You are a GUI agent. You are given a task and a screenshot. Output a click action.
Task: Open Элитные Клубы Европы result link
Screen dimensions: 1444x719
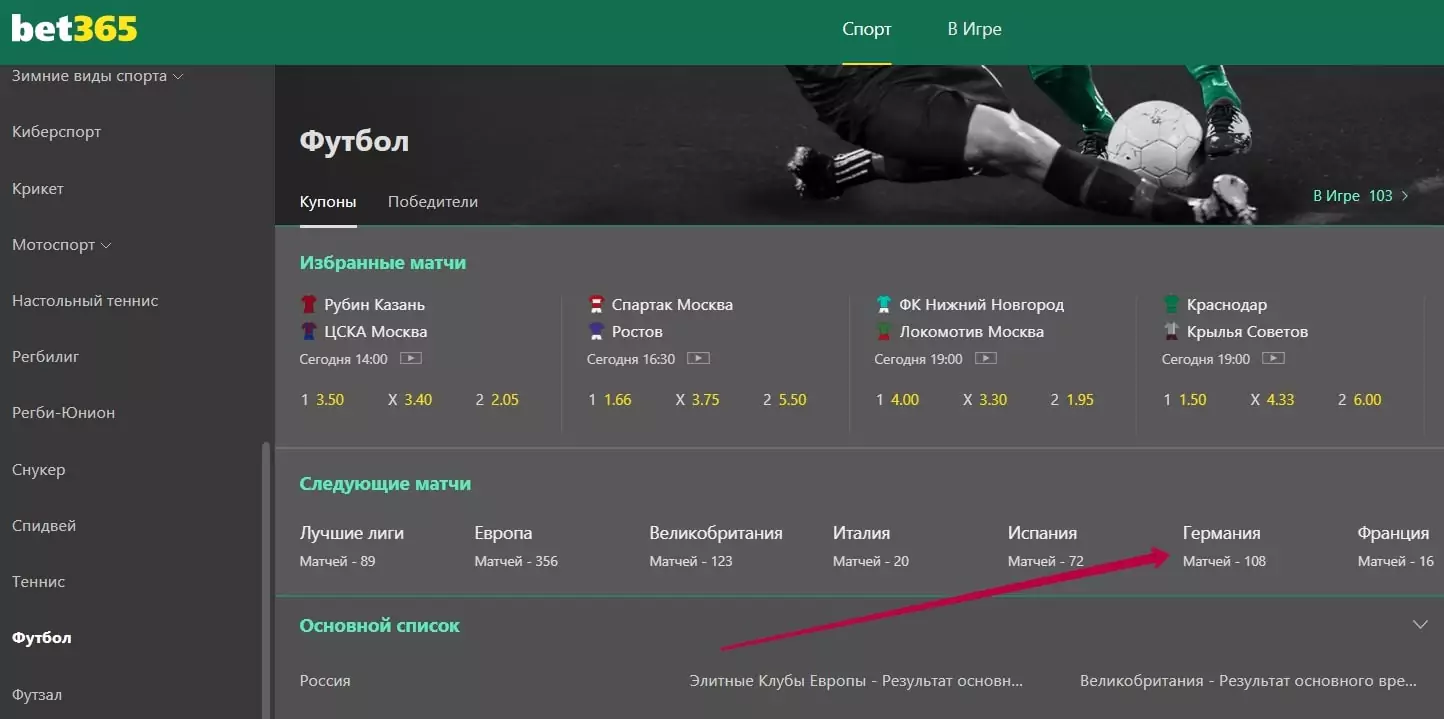click(x=856, y=681)
